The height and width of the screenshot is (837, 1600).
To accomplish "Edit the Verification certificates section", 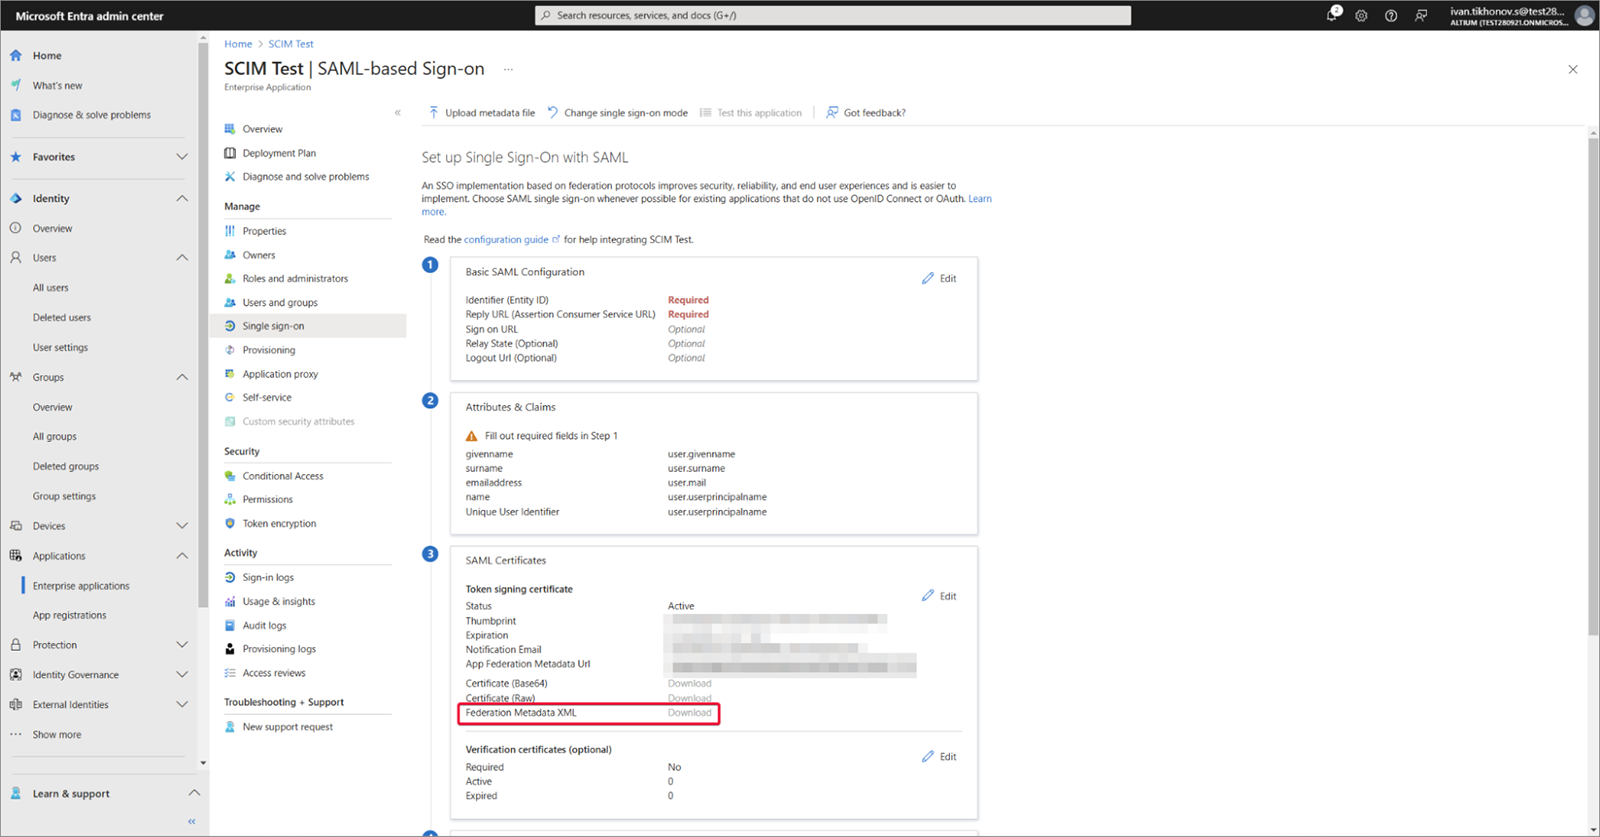I will pyautogui.click(x=939, y=757).
